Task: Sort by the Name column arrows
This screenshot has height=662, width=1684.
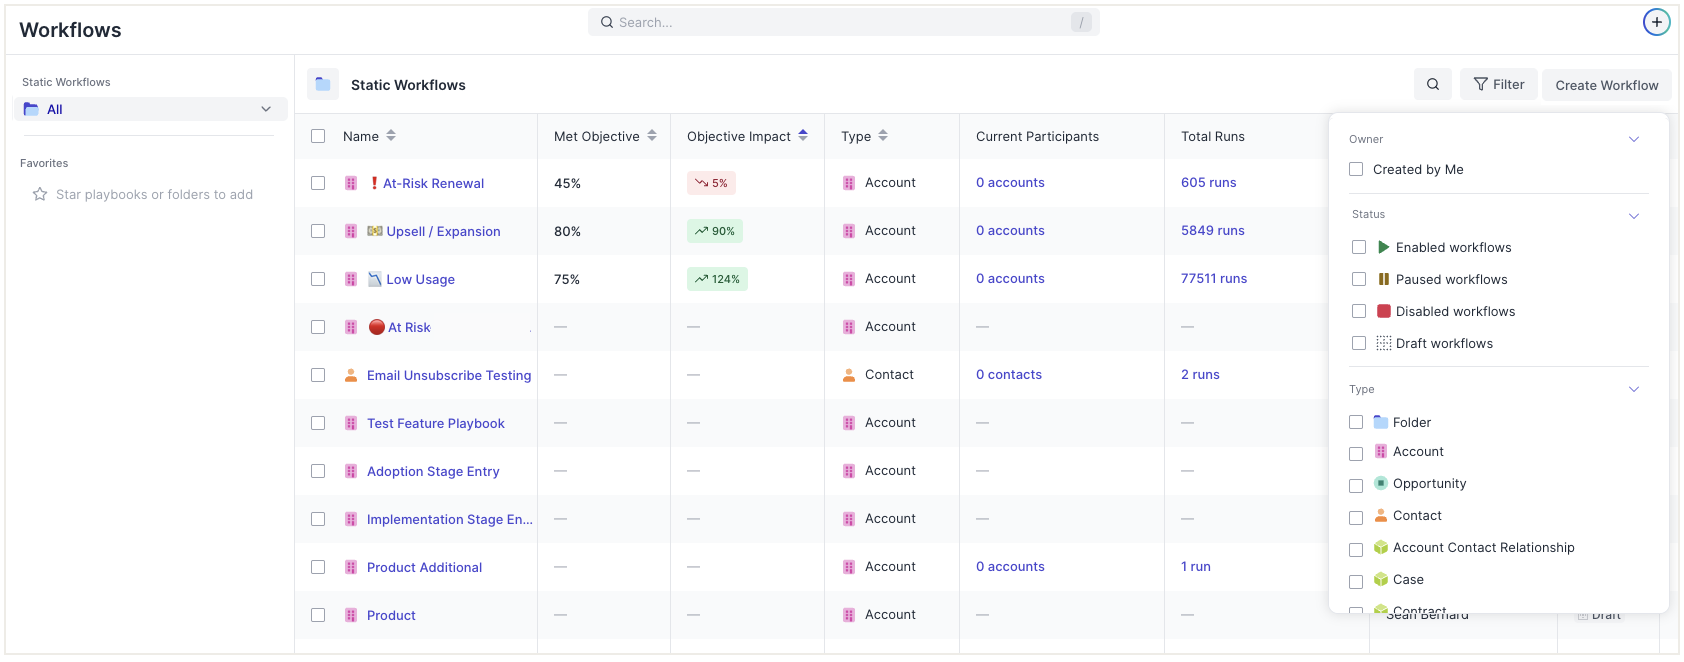Action: (391, 136)
